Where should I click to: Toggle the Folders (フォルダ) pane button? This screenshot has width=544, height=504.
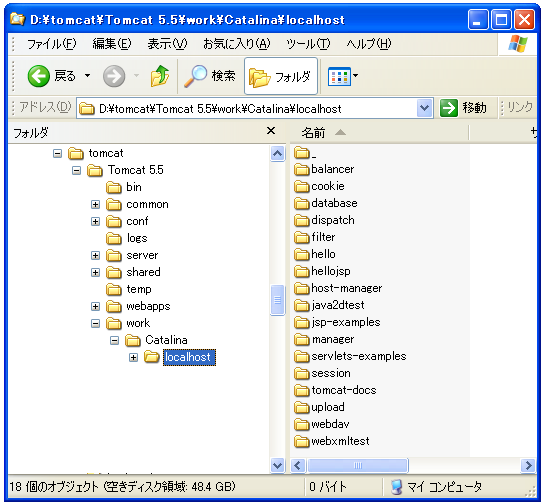coord(281,76)
